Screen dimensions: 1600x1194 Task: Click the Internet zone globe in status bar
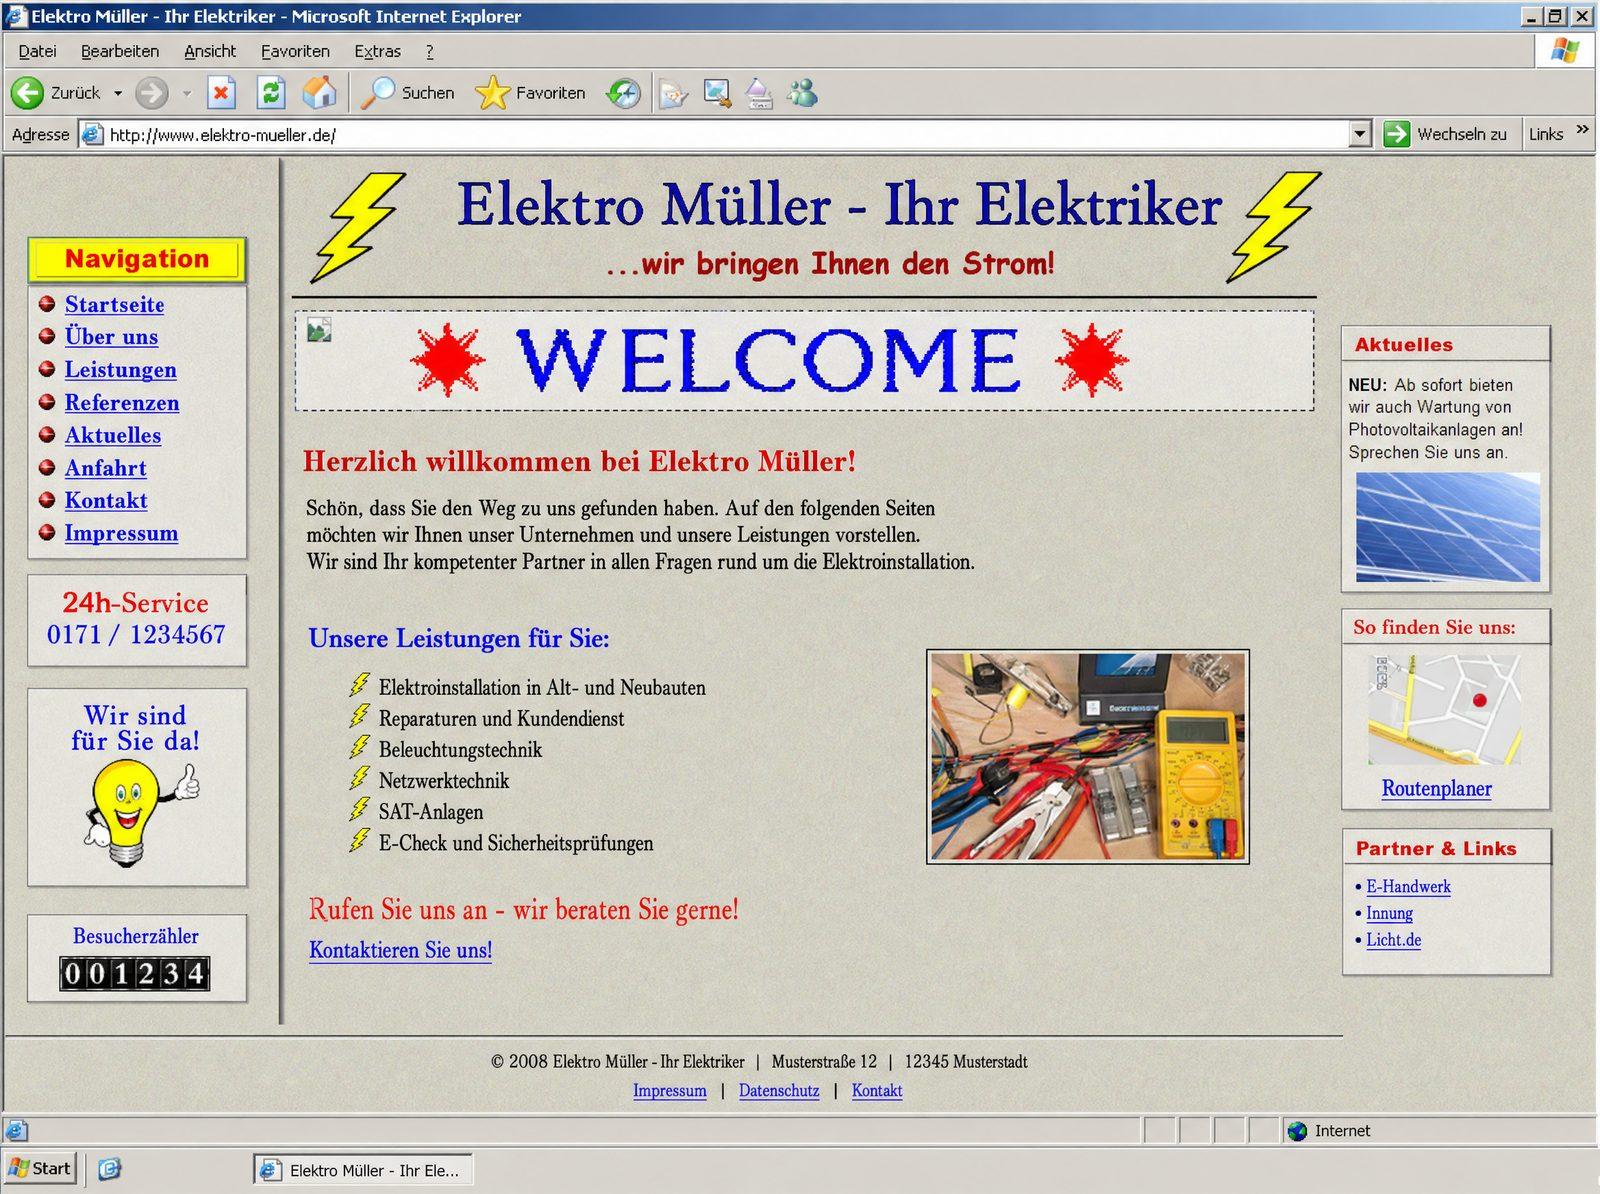click(x=1297, y=1131)
